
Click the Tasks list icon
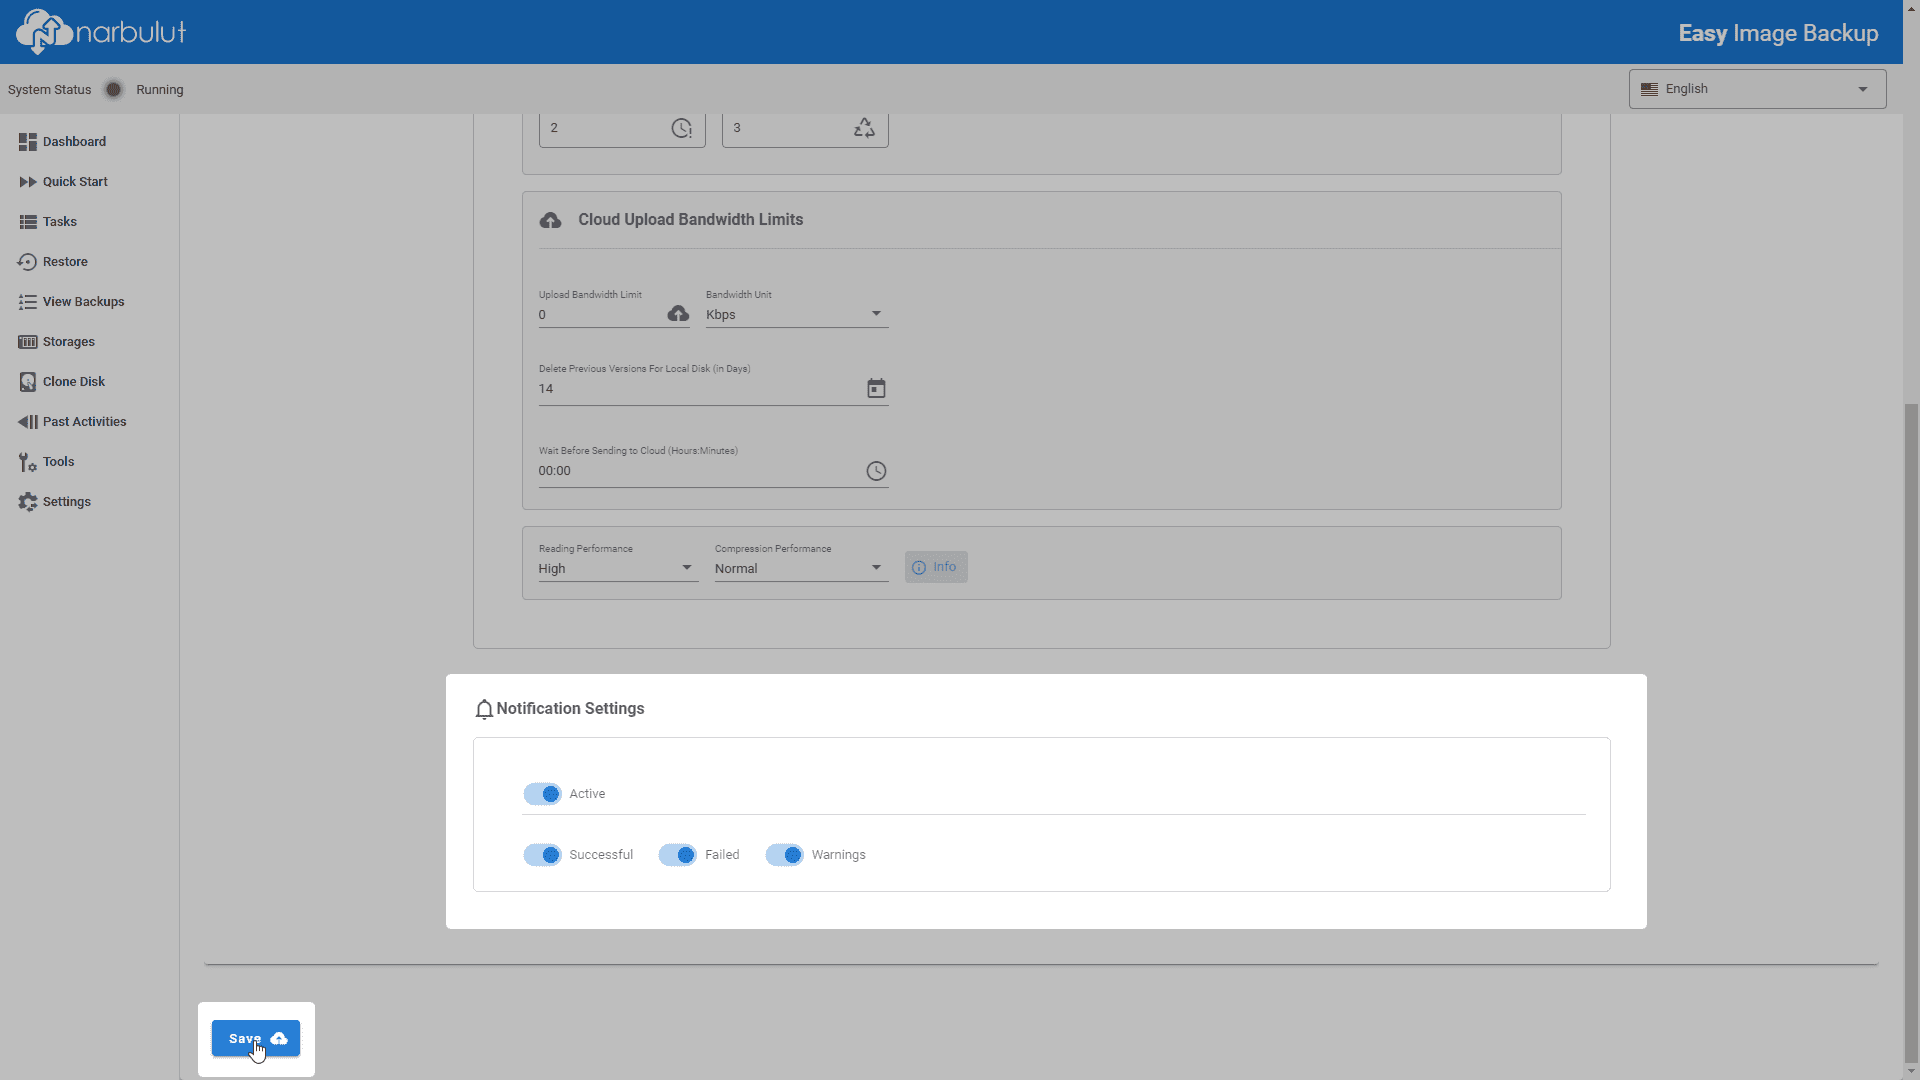(28, 222)
